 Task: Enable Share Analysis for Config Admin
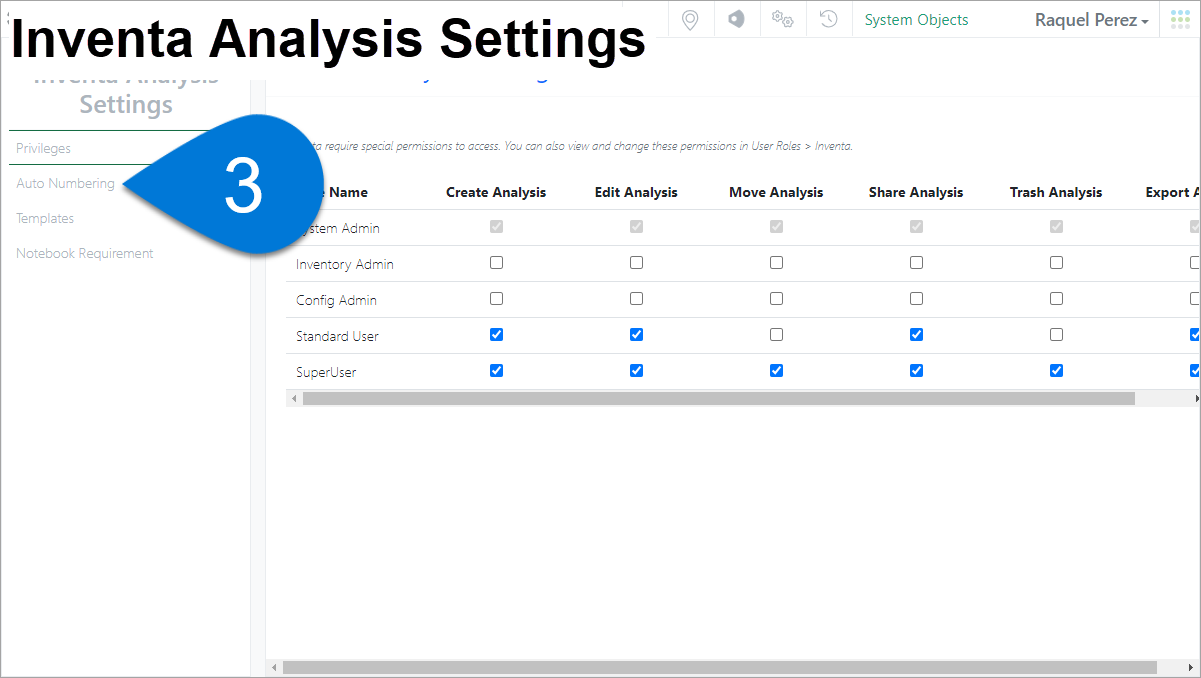coord(916,299)
